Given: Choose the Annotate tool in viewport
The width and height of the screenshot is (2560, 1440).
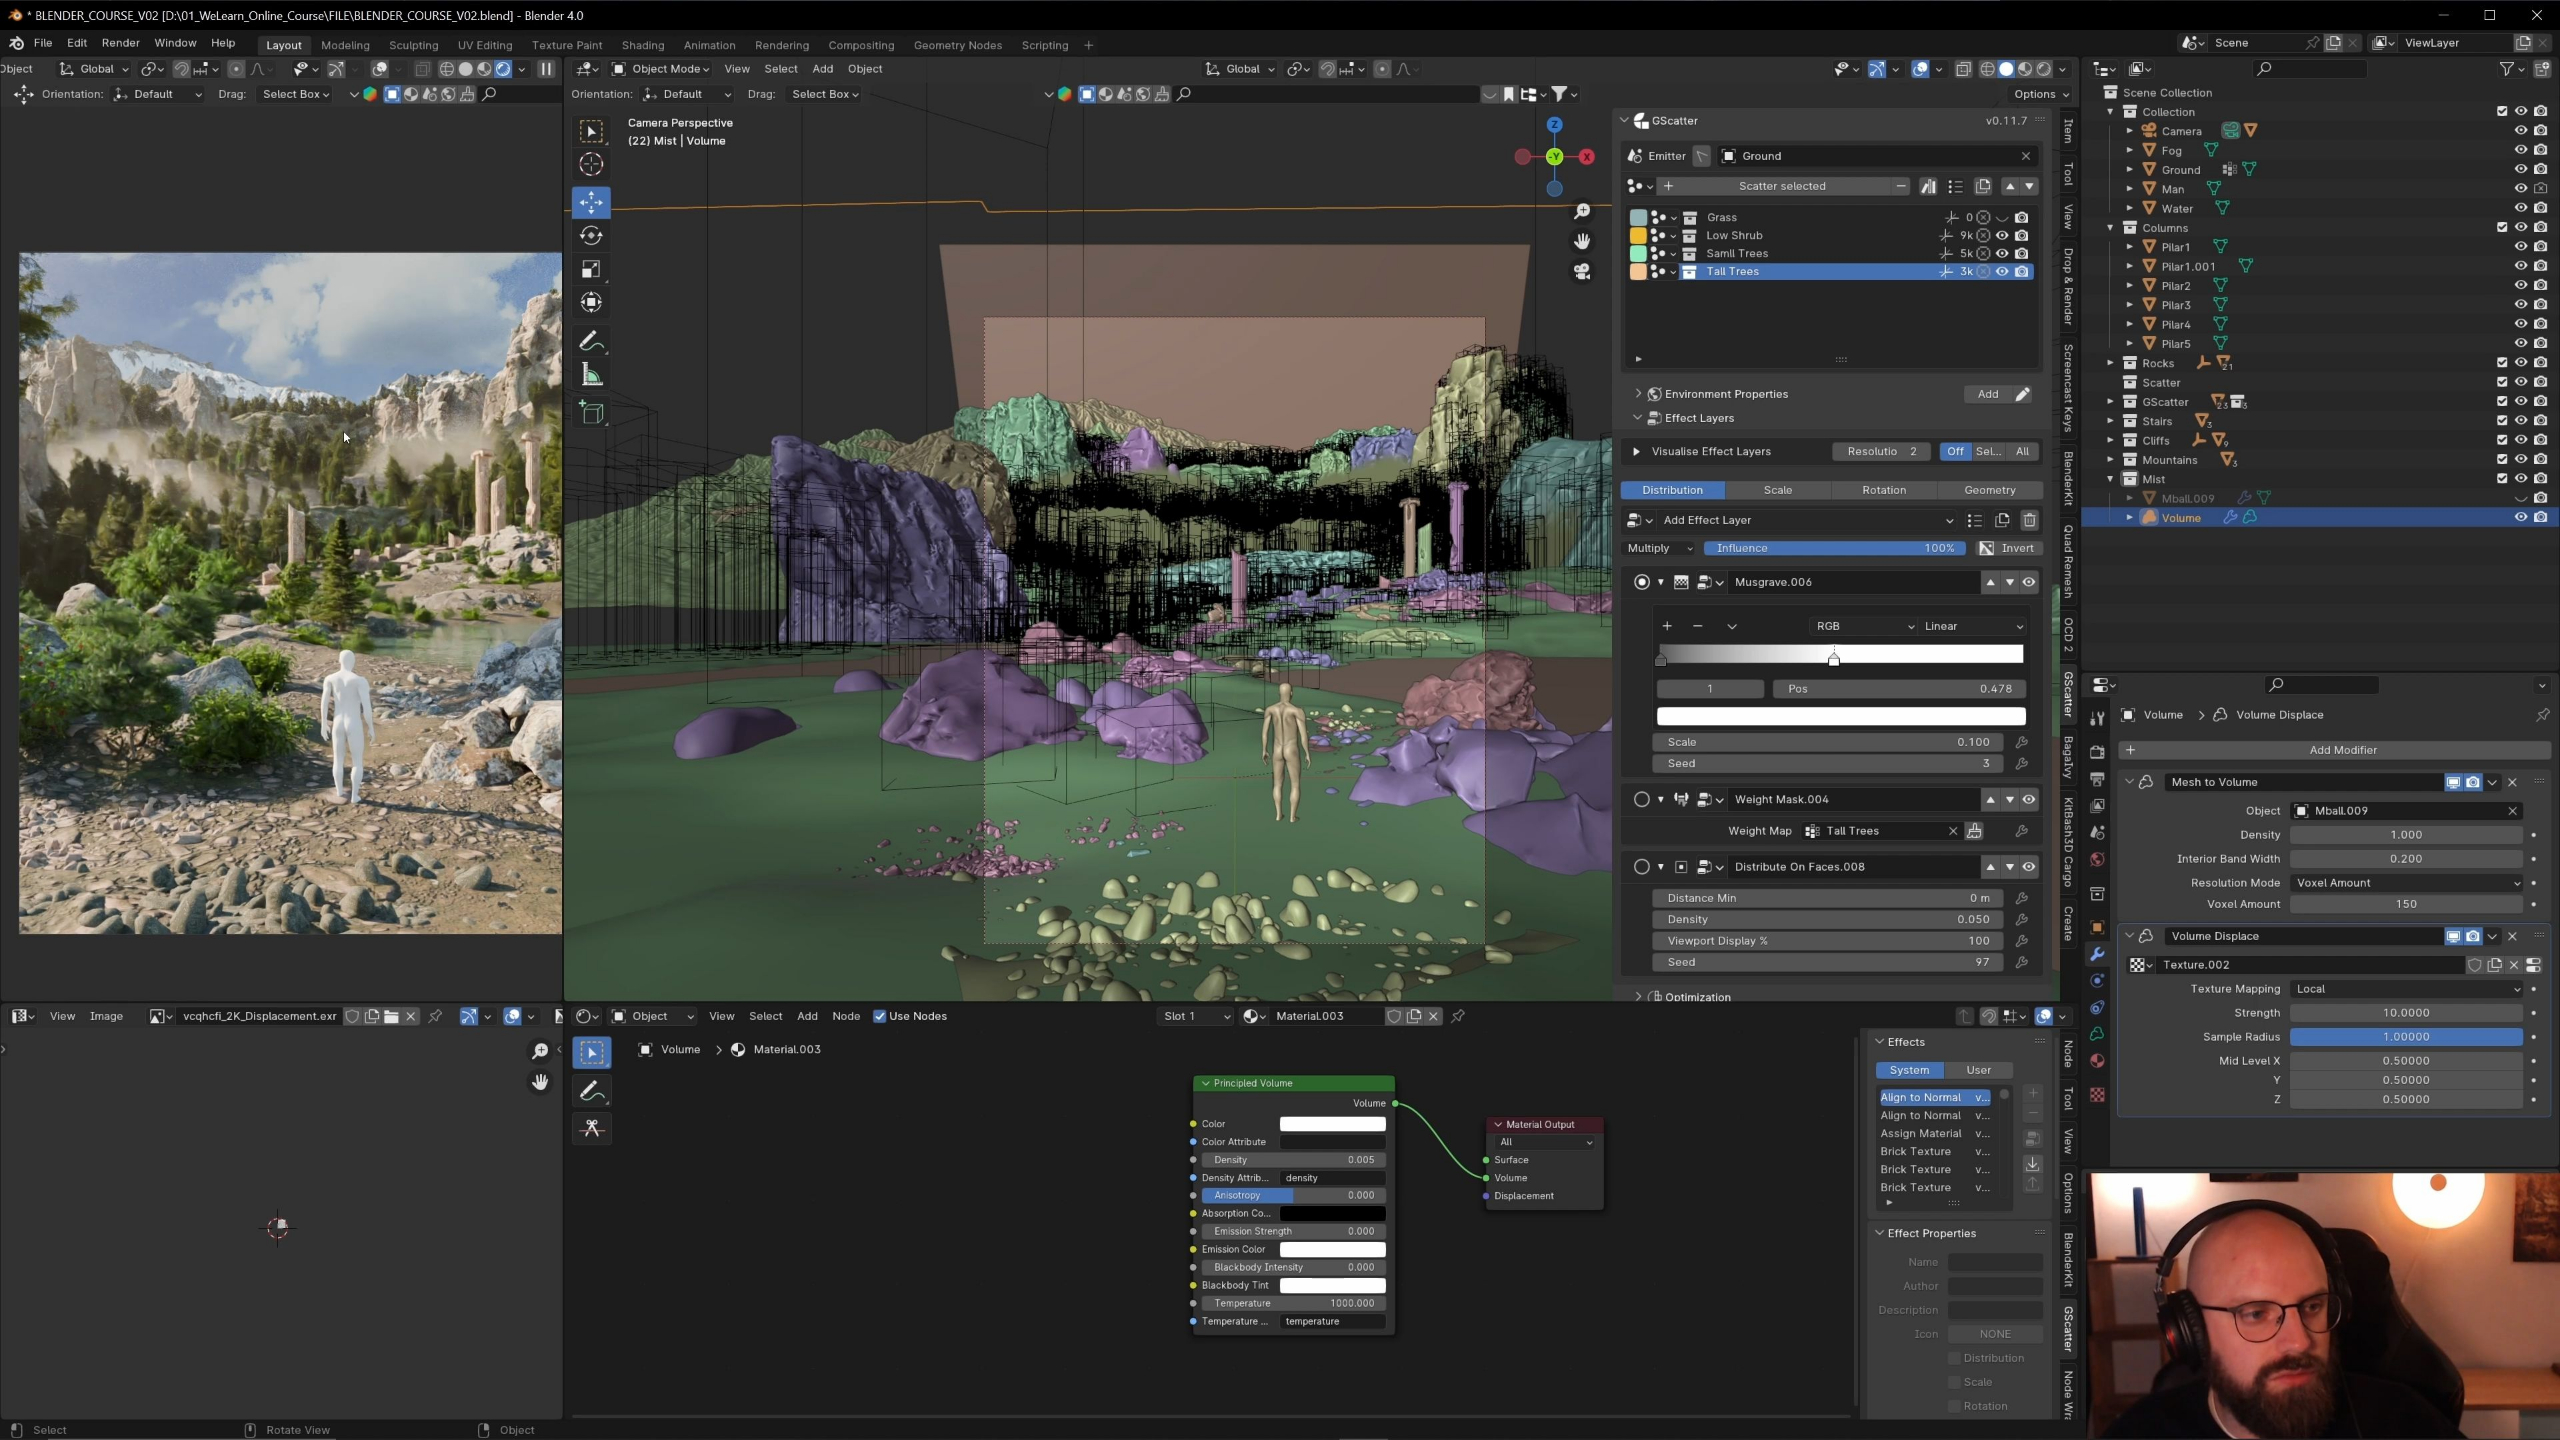Looking at the screenshot, I should tap(591, 342).
